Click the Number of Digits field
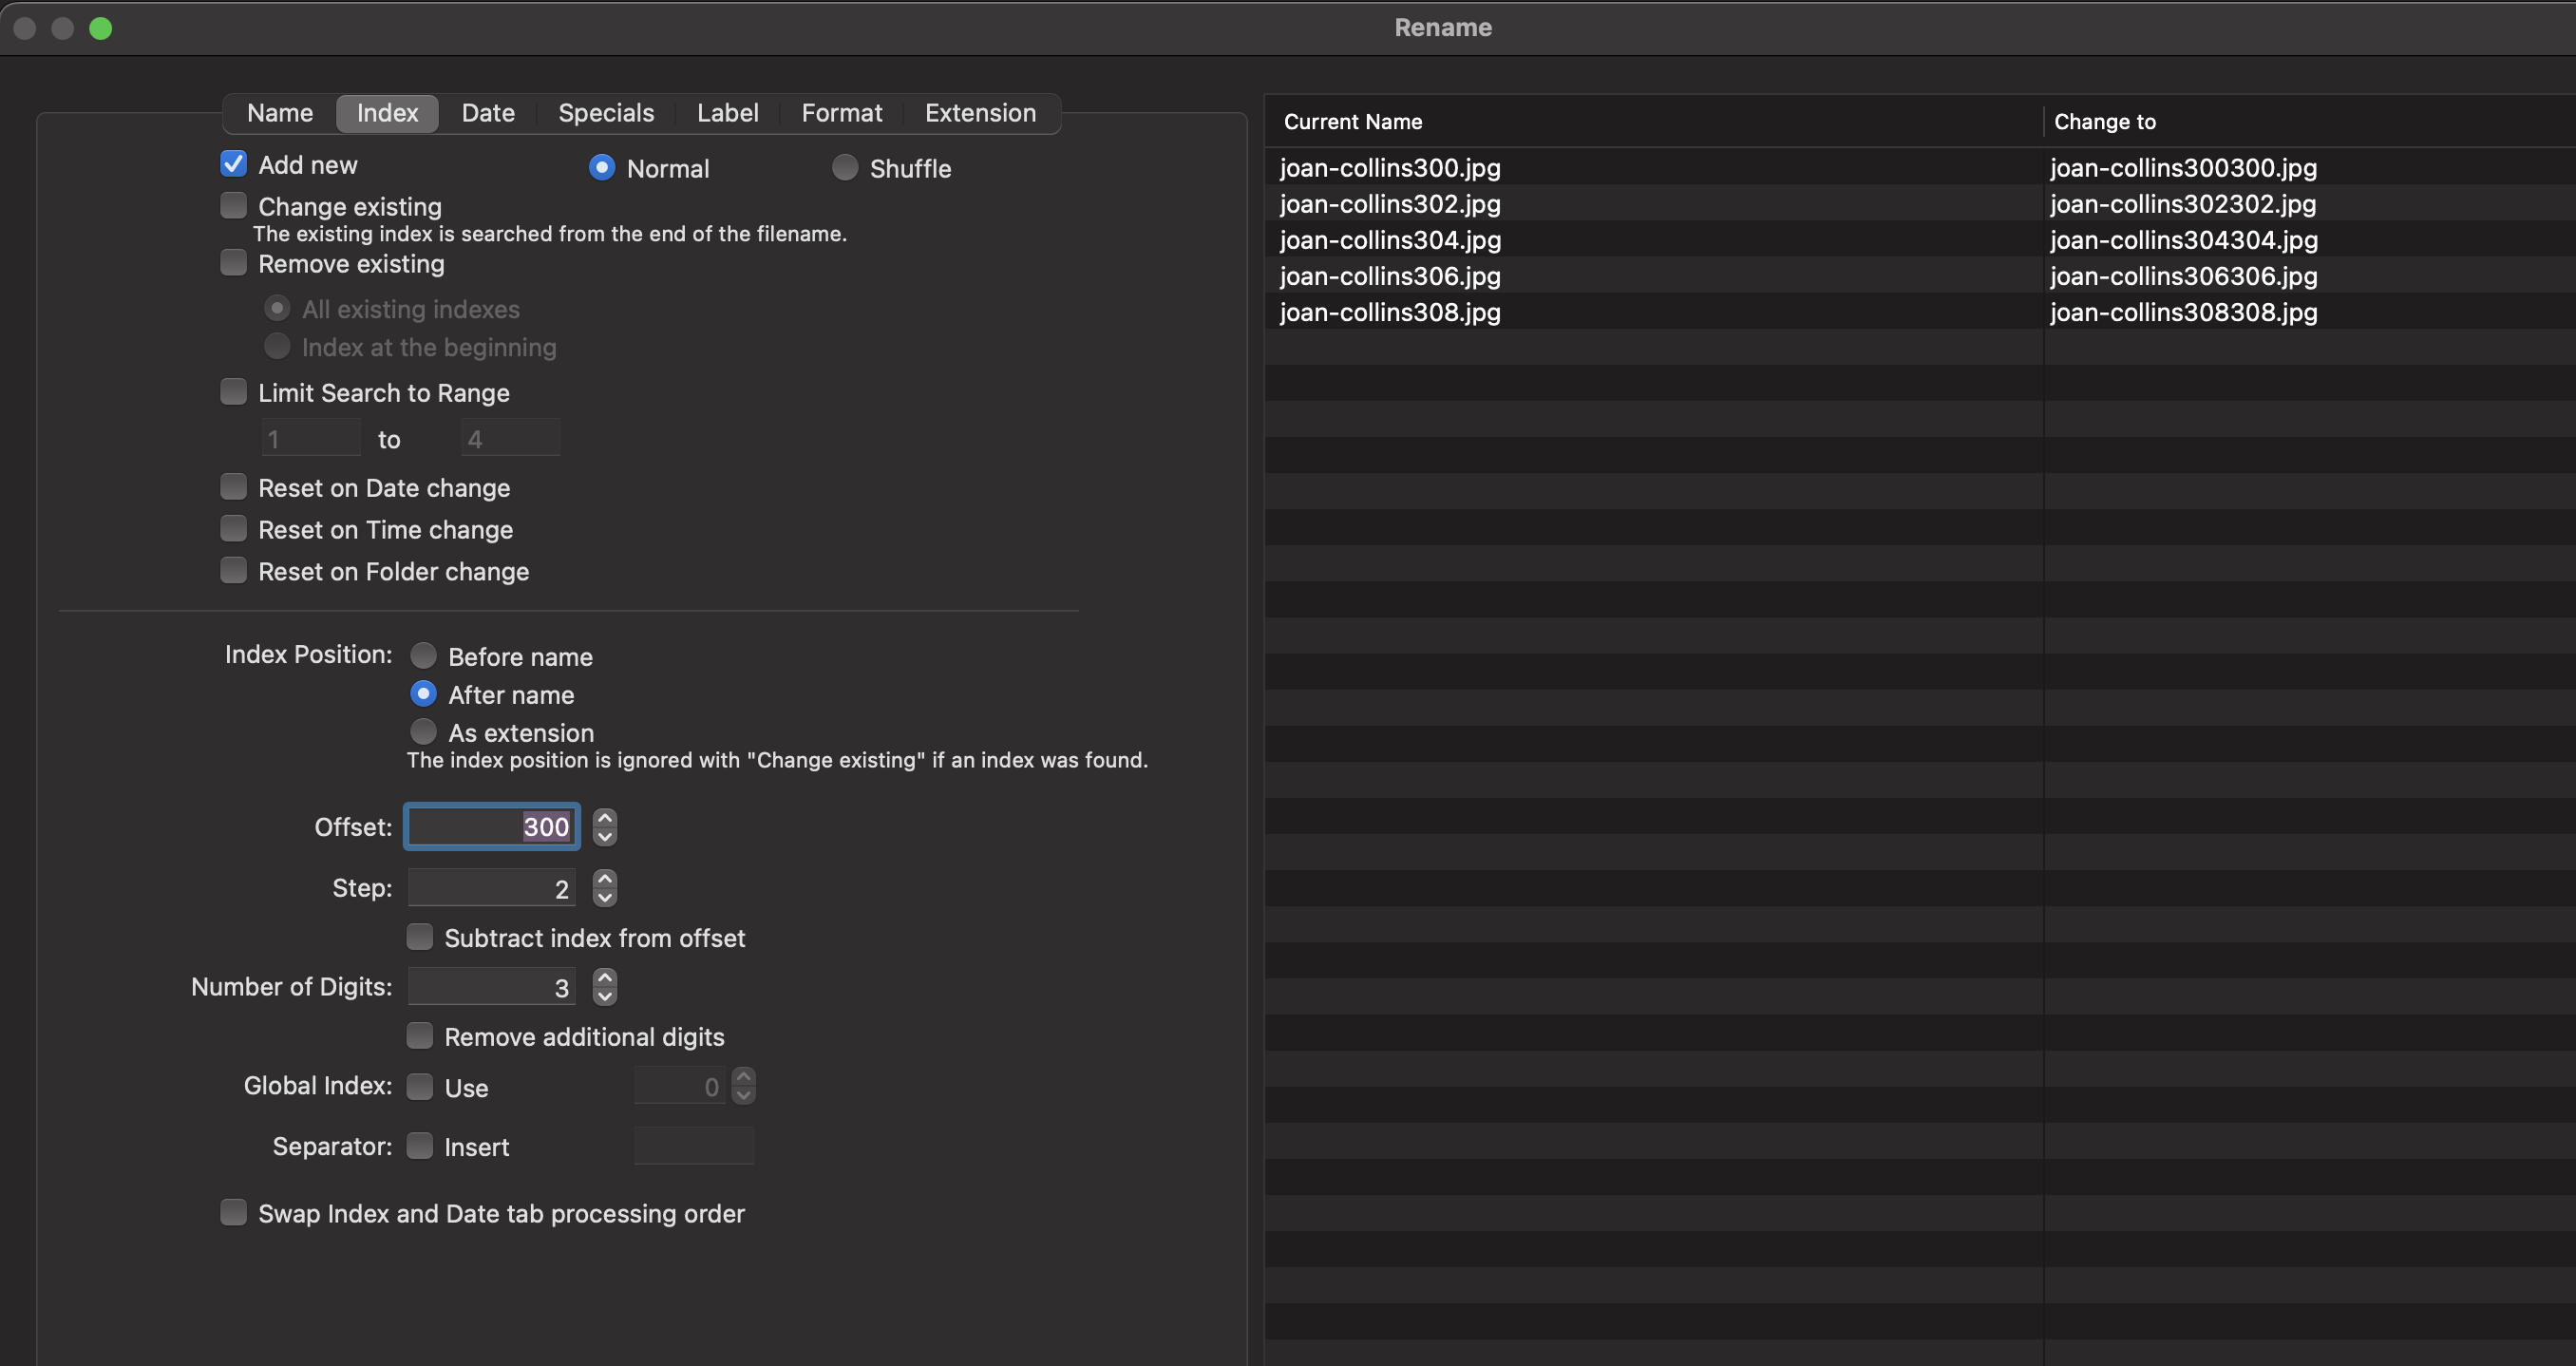Image resolution: width=2576 pixels, height=1366 pixels. pos(491,987)
